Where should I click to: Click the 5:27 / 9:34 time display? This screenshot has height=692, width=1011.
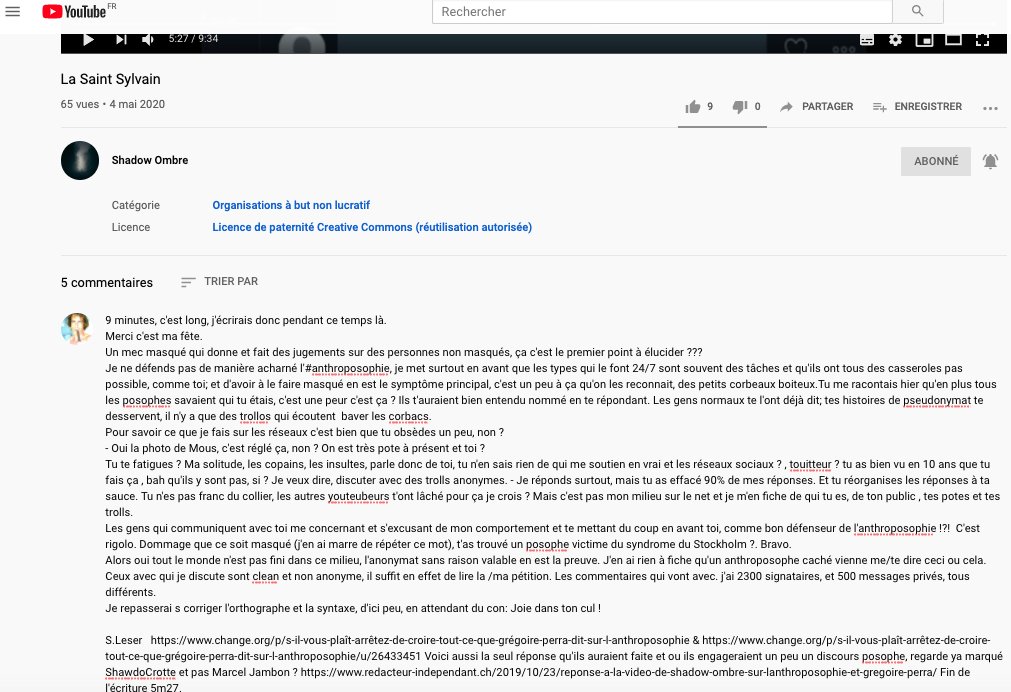193,39
